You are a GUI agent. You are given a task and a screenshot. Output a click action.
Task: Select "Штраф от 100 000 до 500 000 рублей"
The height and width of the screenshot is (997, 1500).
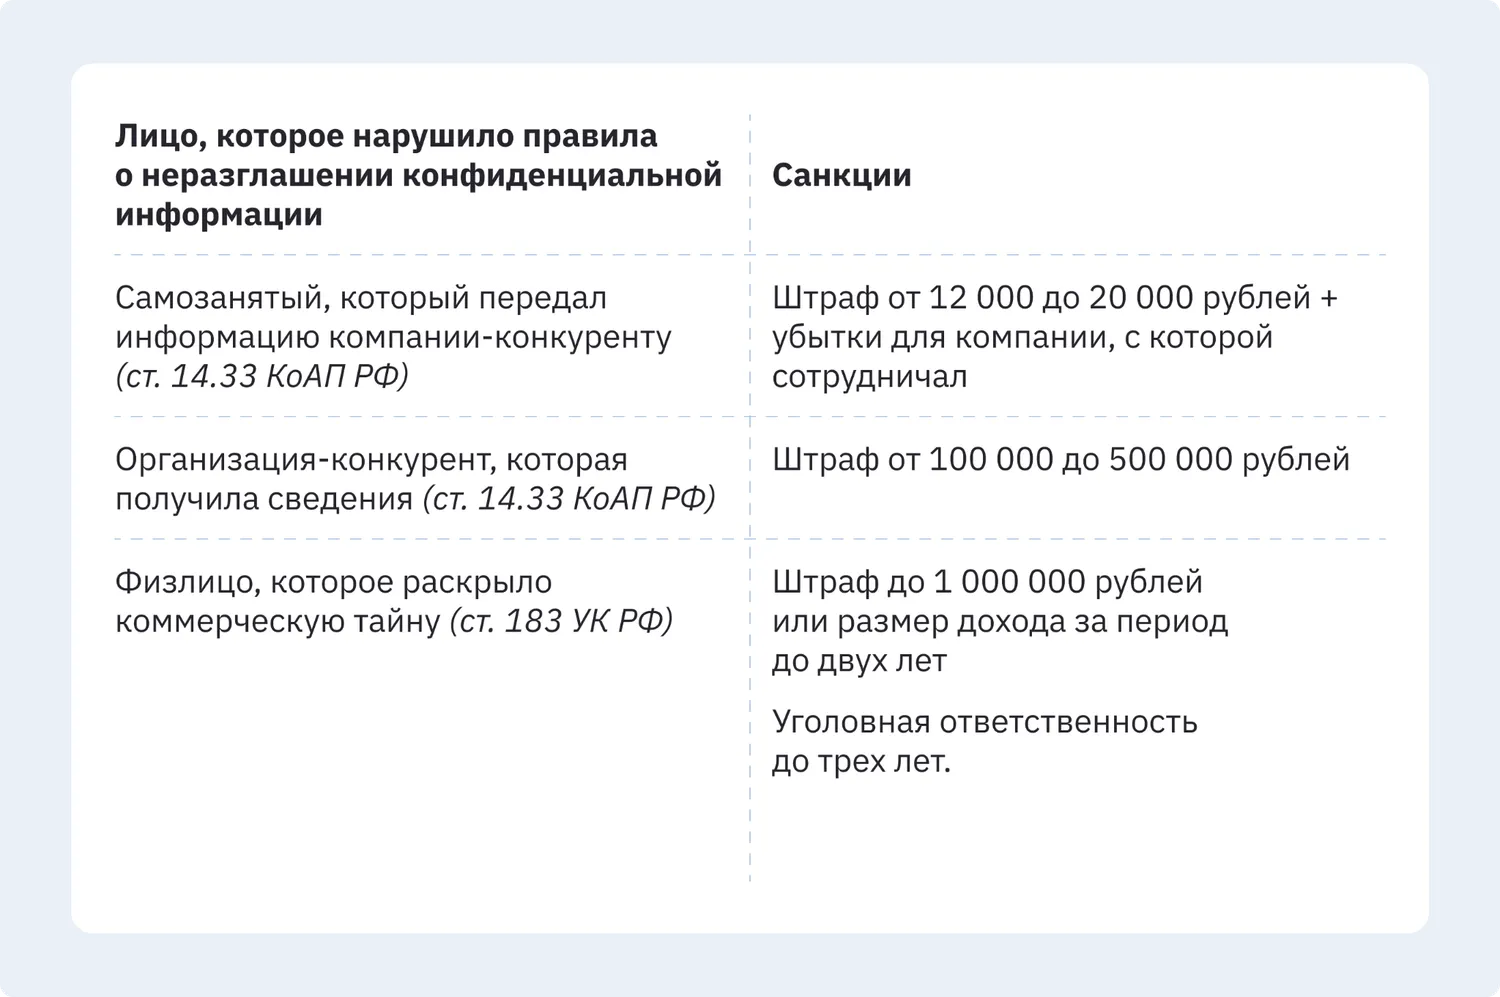pyautogui.click(x=1061, y=460)
